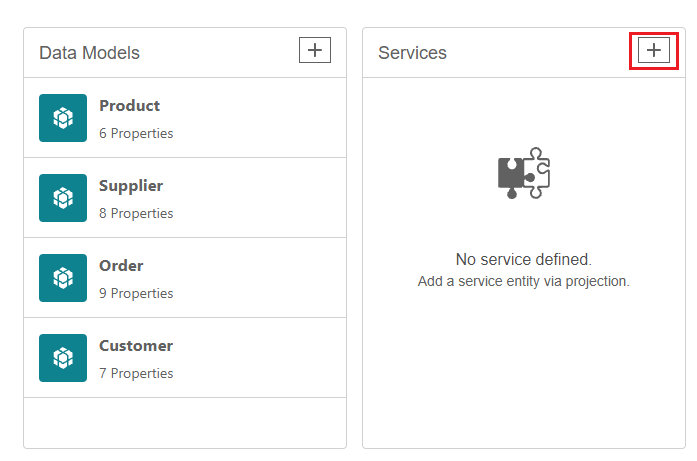Open the Product data model
This screenshot has height=461, width=697.
click(x=185, y=118)
